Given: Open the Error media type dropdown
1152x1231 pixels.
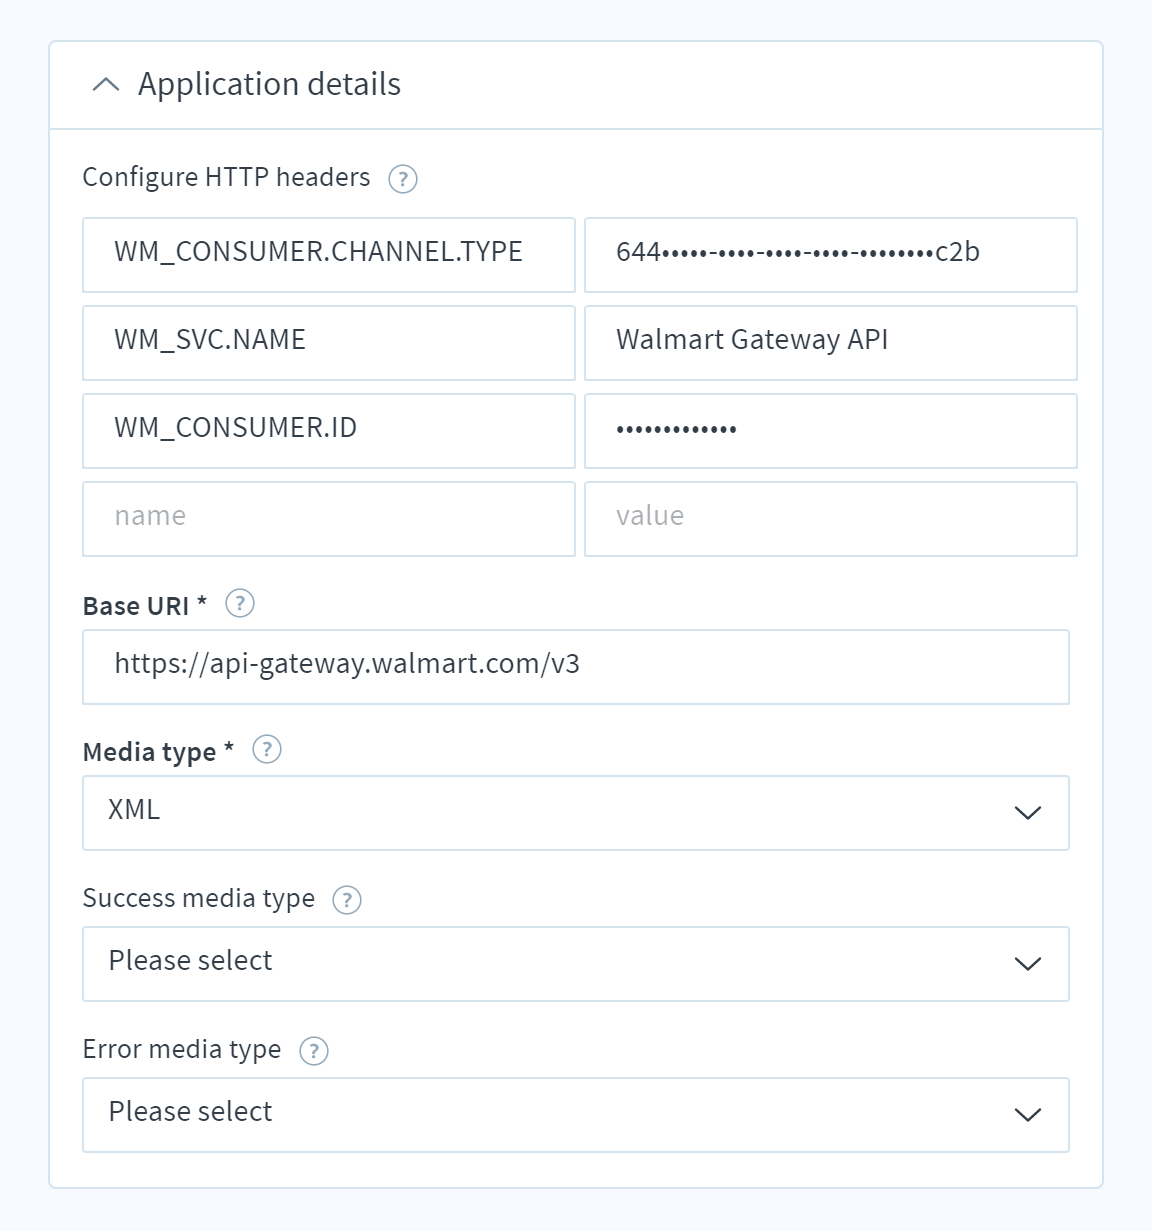Looking at the screenshot, I should click(x=576, y=1115).
